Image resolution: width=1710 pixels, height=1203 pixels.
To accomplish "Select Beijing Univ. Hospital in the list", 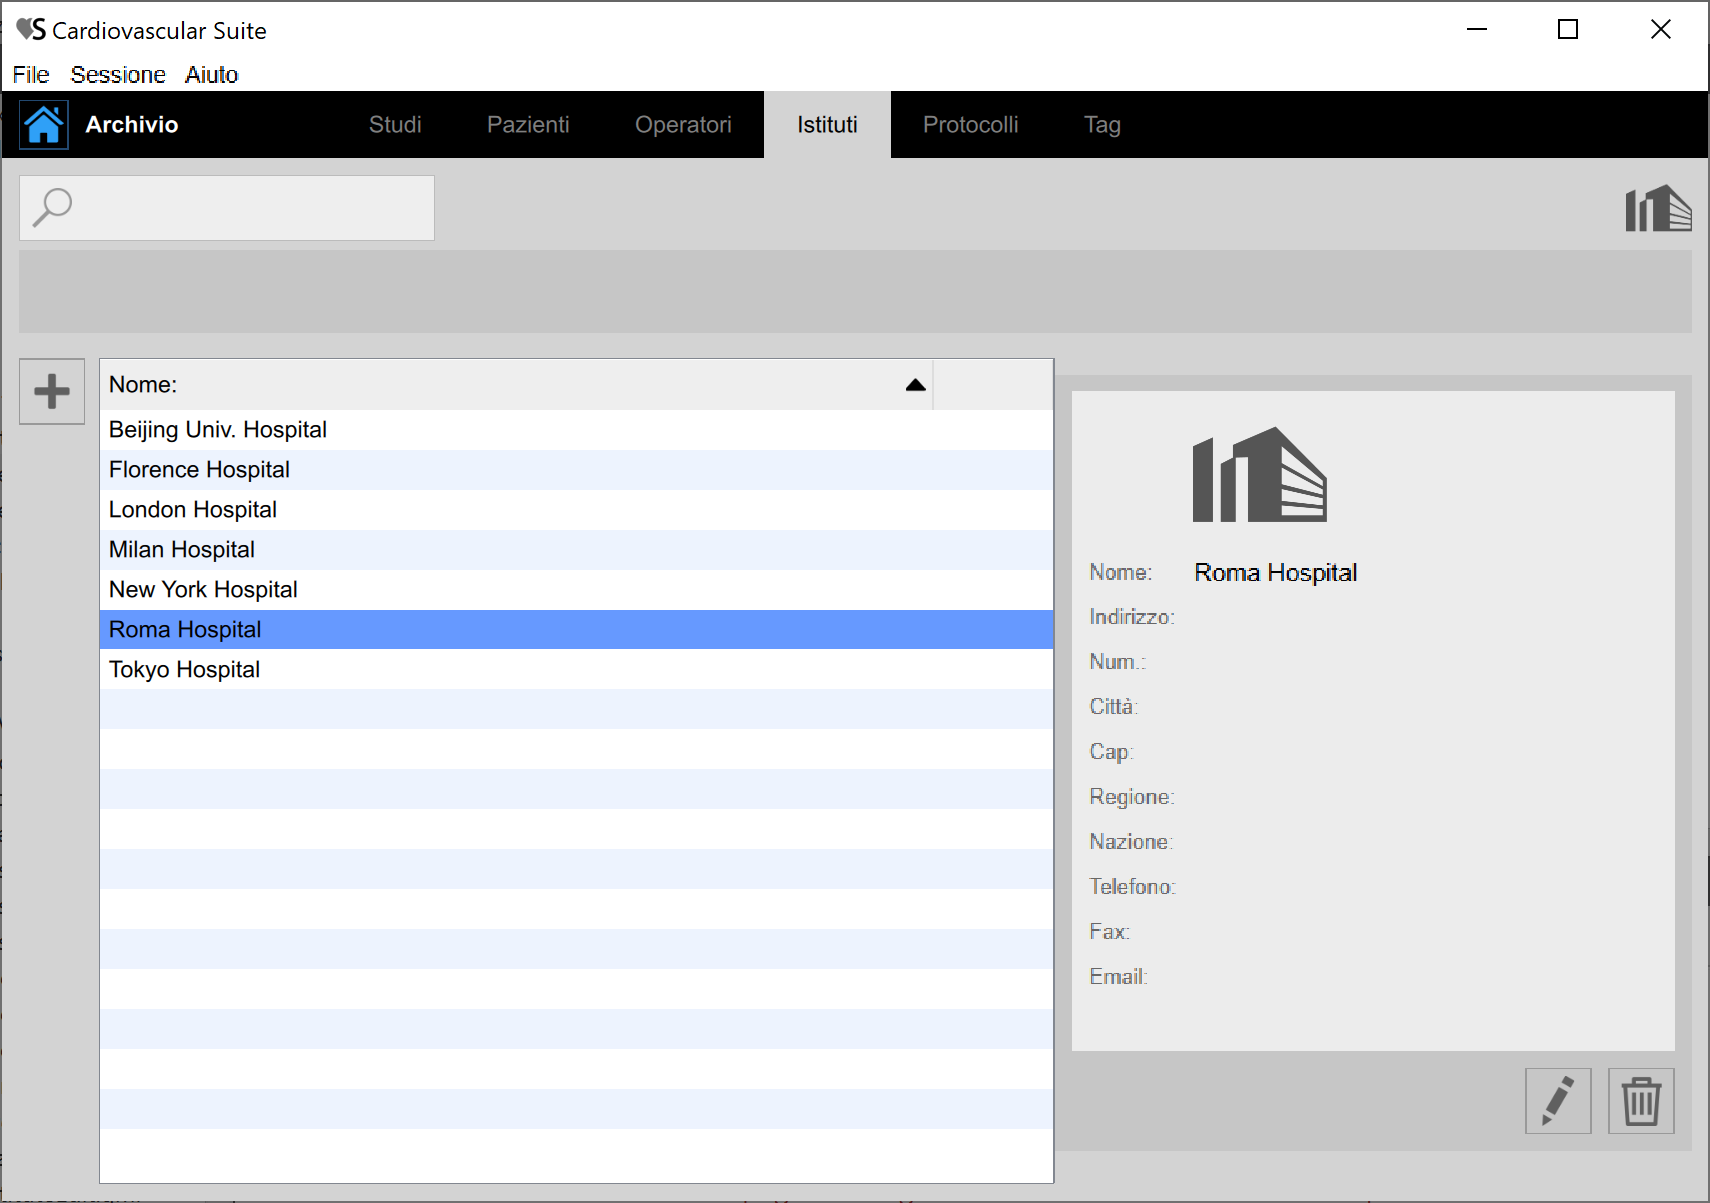I will pos(218,430).
